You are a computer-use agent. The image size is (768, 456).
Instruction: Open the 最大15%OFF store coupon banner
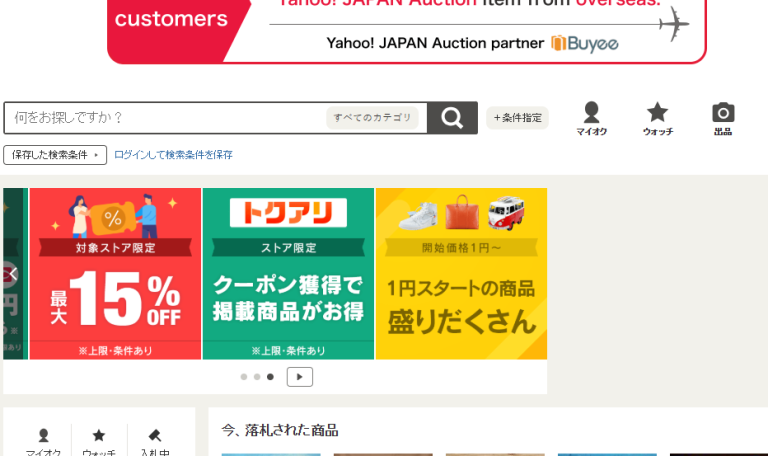(x=116, y=274)
